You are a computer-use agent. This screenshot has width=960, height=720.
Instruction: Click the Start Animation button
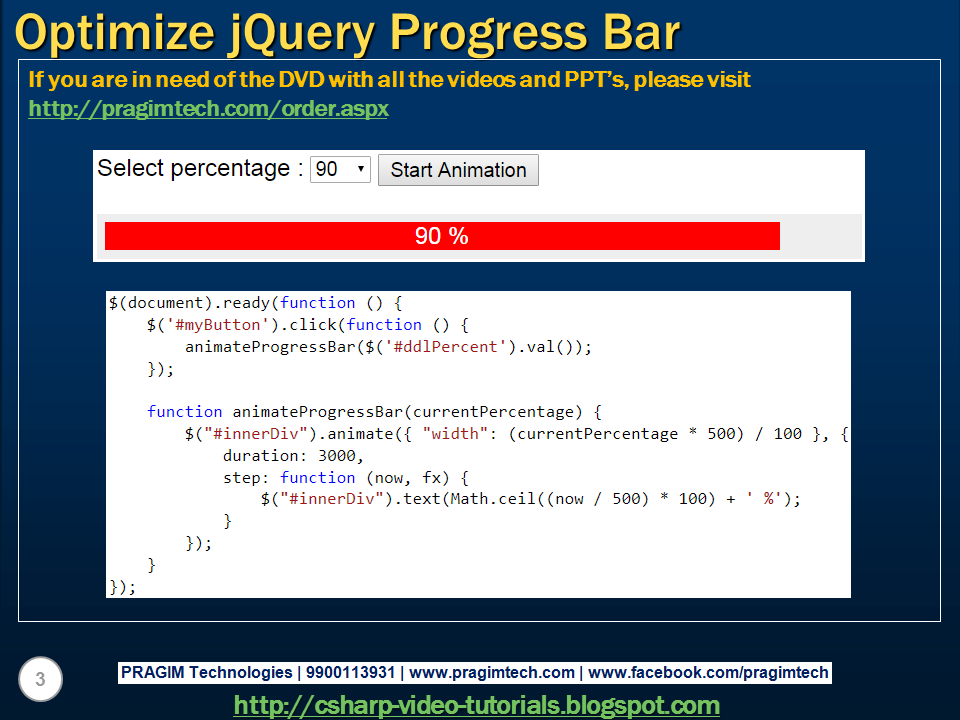pyautogui.click(x=457, y=169)
